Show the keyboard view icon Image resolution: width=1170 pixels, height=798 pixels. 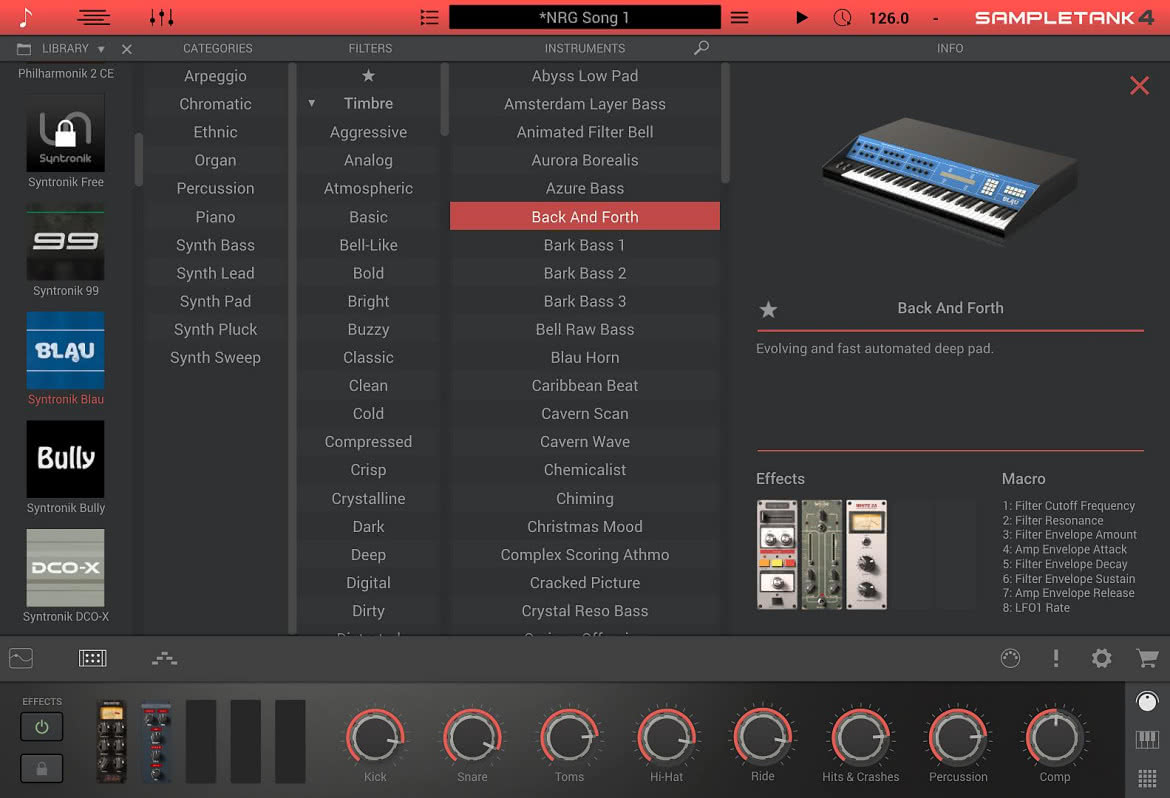coord(1147,740)
